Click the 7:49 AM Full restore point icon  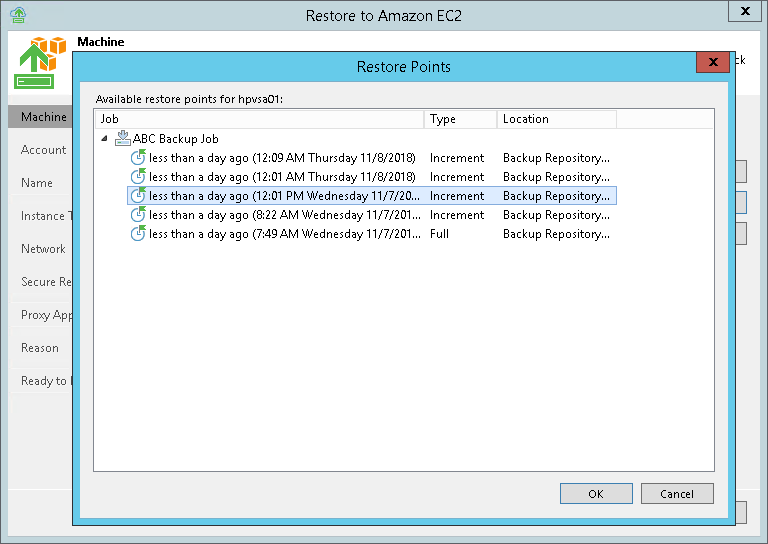click(x=138, y=234)
